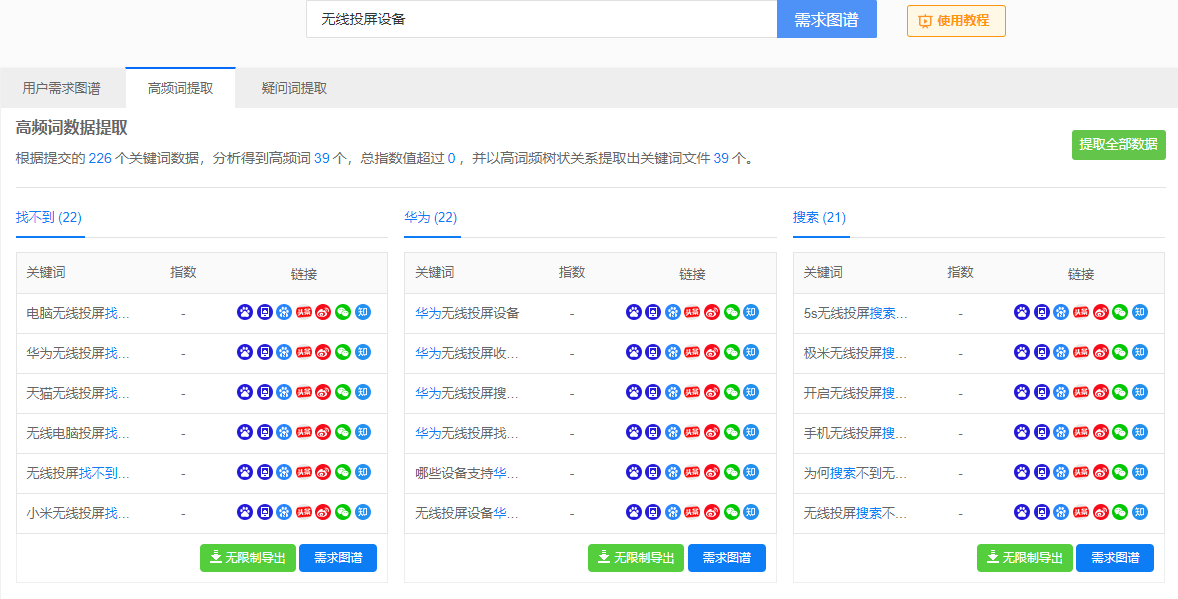Image resolution: width=1178 pixels, height=599 pixels.
Task: Open Zhihu icon in 手机无线投屏搜… row
Action: (x=1140, y=432)
